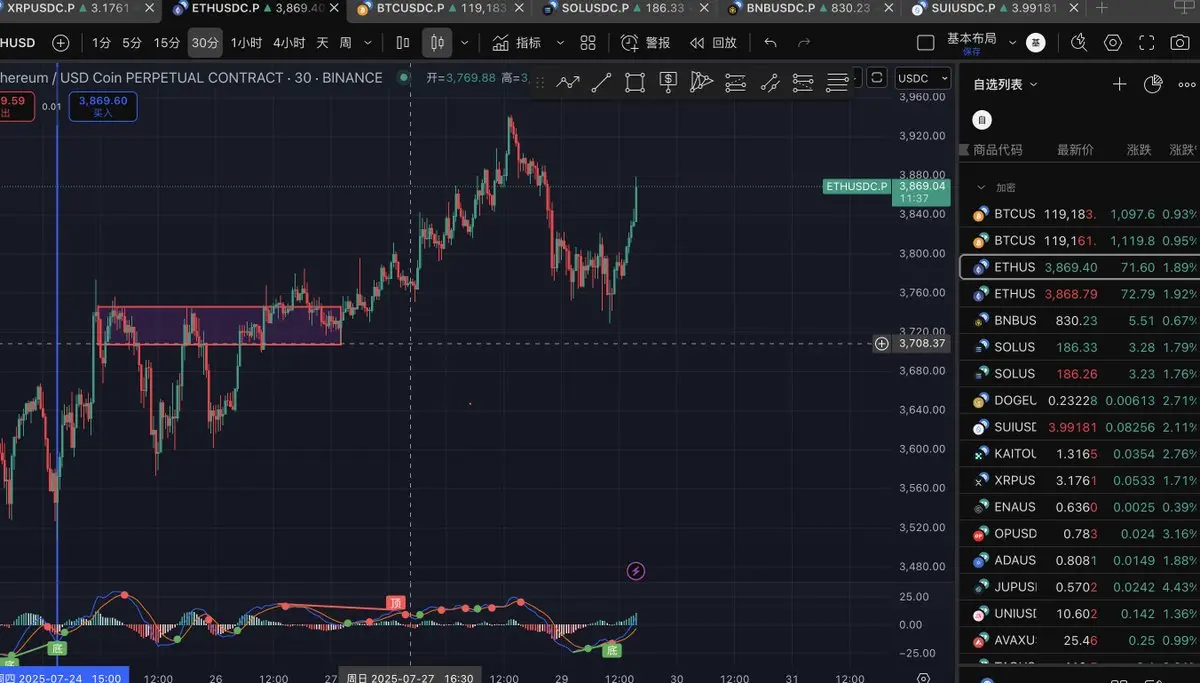
Task: Select the UNIUSD 10.60 watchlist row
Action: (x=1079, y=613)
